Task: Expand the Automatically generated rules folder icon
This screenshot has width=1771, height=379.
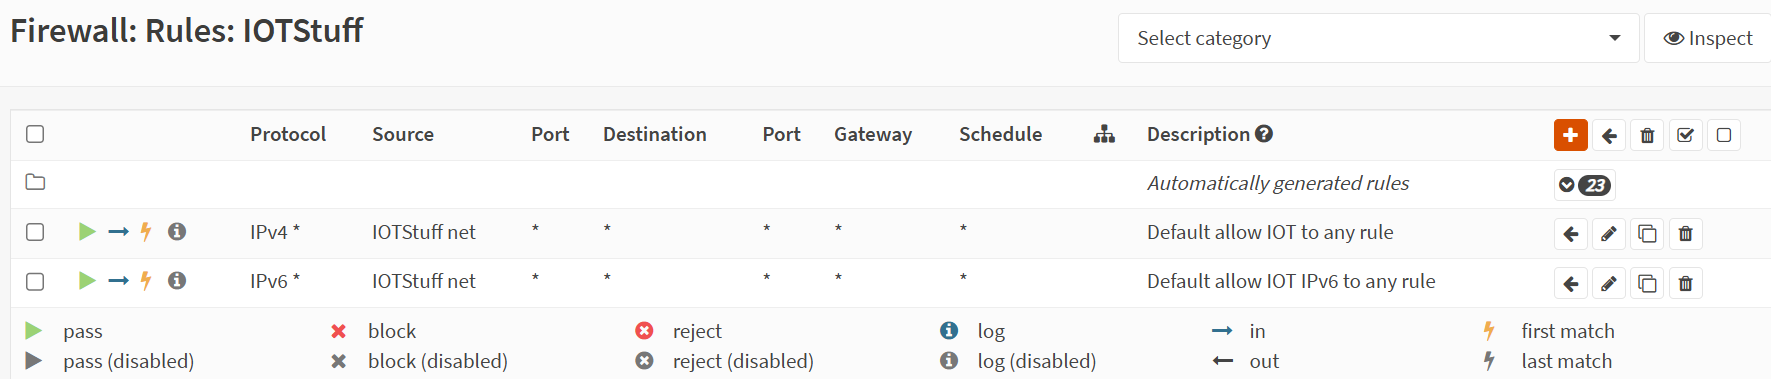Action: pyautogui.click(x=35, y=182)
